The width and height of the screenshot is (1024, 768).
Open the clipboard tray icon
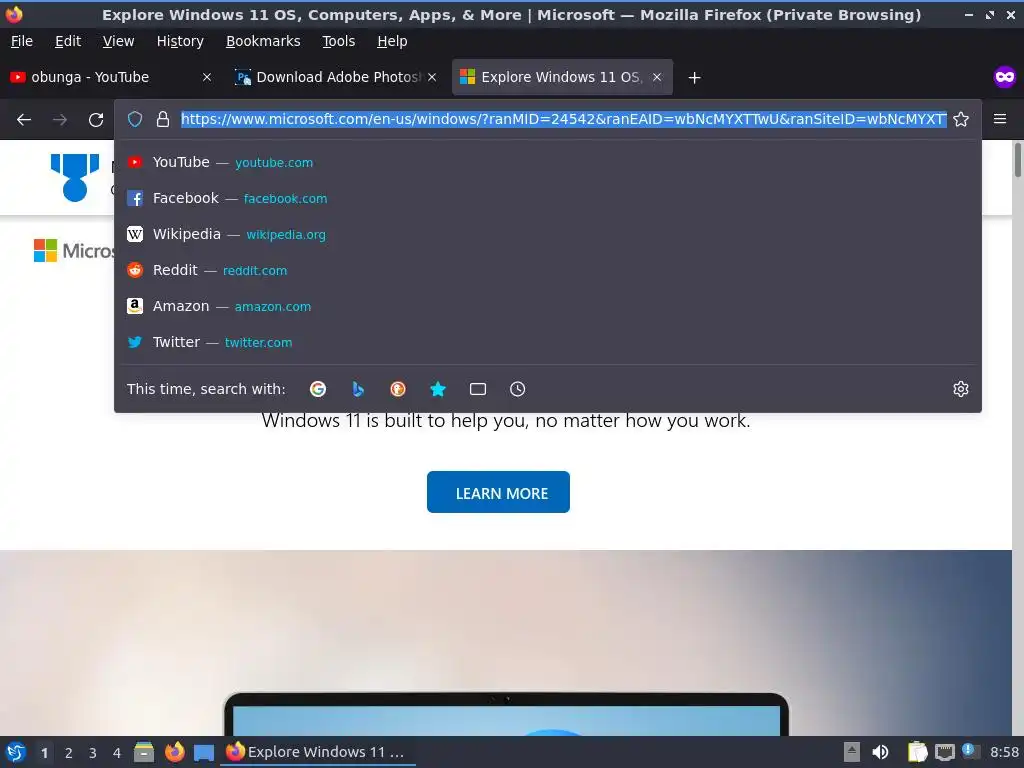click(917, 752)
